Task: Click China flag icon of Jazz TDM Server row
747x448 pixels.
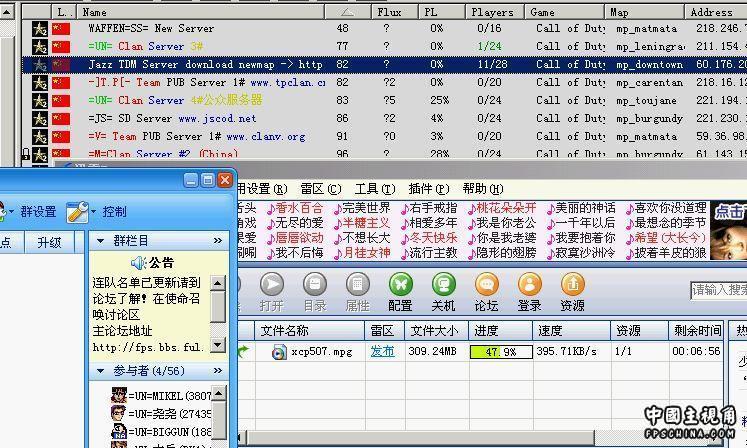Action: 61,65
